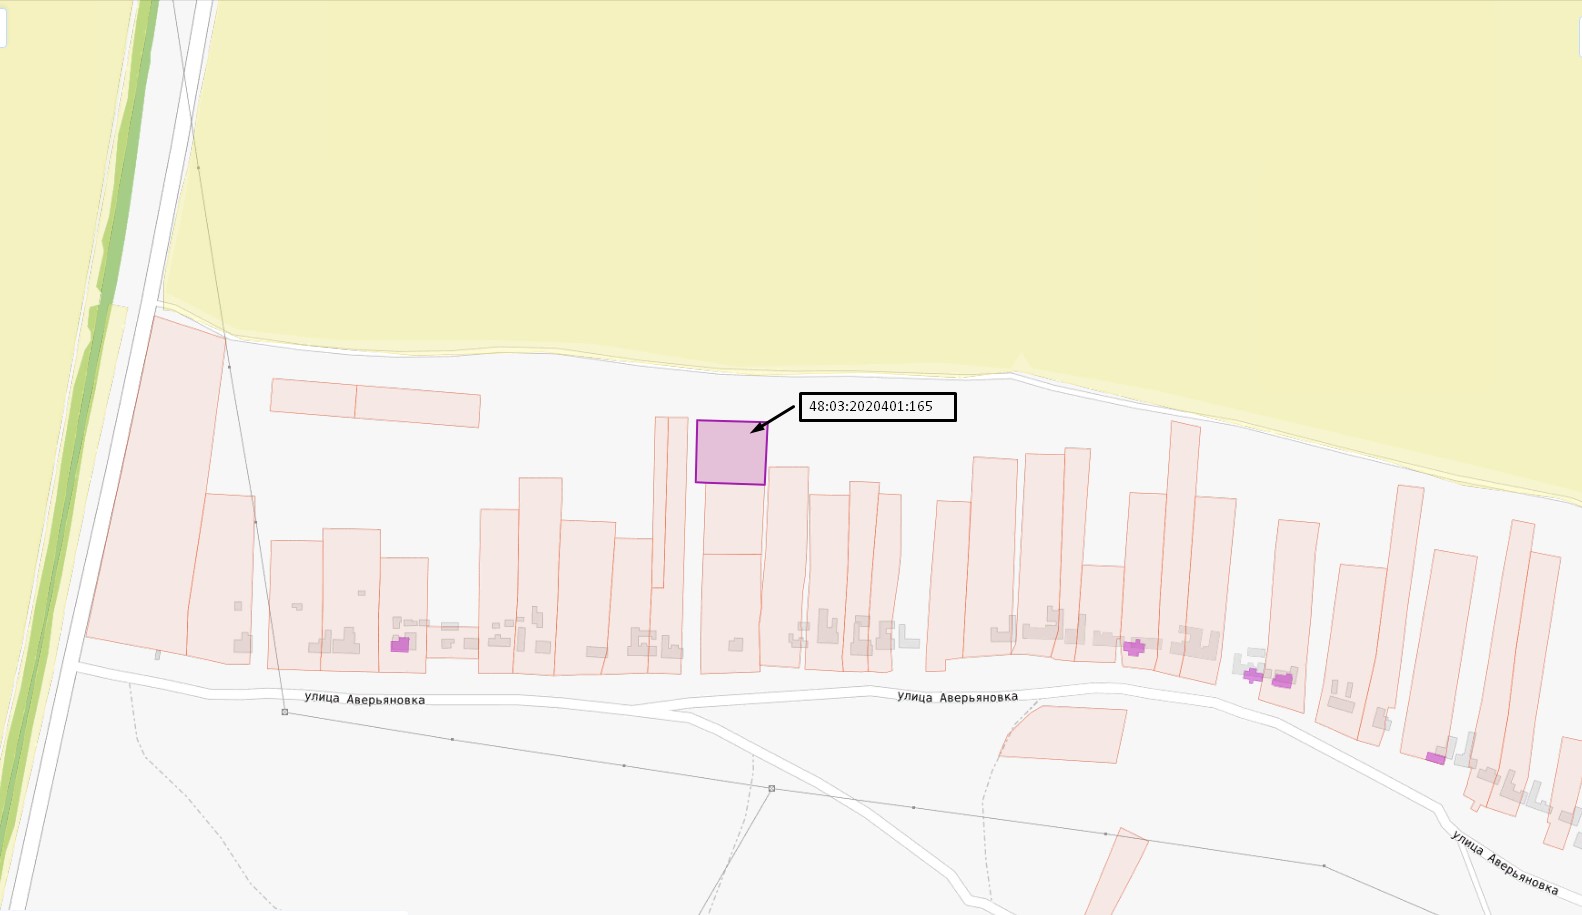
Task: Click the black arrow pointing at highlighted parcel
Action: pos(772,419)
